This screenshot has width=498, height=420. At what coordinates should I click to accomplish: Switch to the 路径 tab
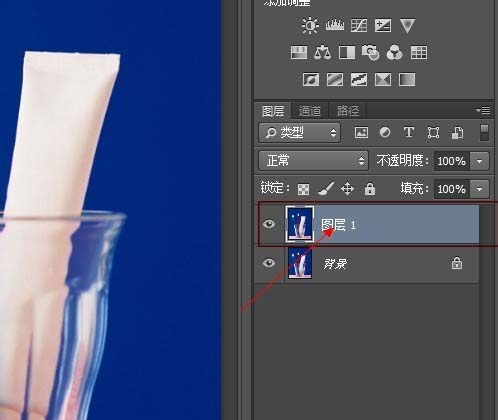pos(348,111)
